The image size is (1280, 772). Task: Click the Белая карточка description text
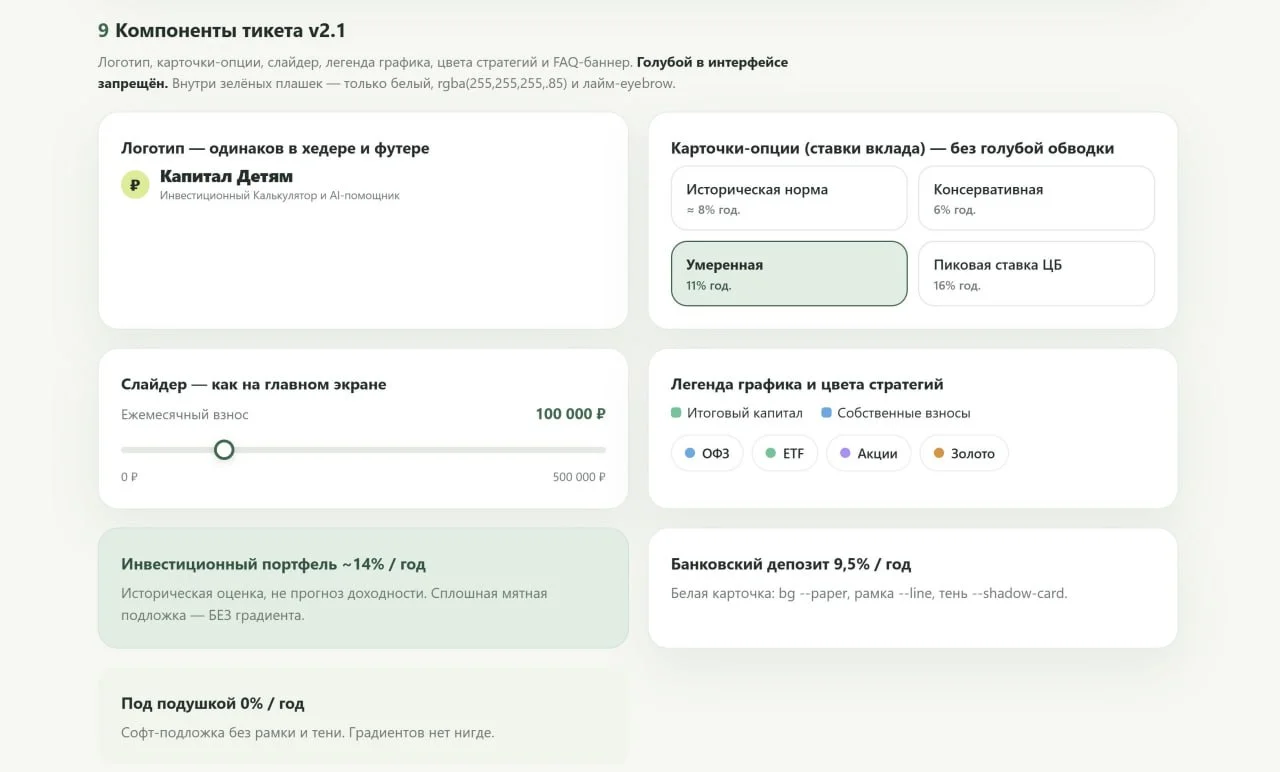(869, 593)
